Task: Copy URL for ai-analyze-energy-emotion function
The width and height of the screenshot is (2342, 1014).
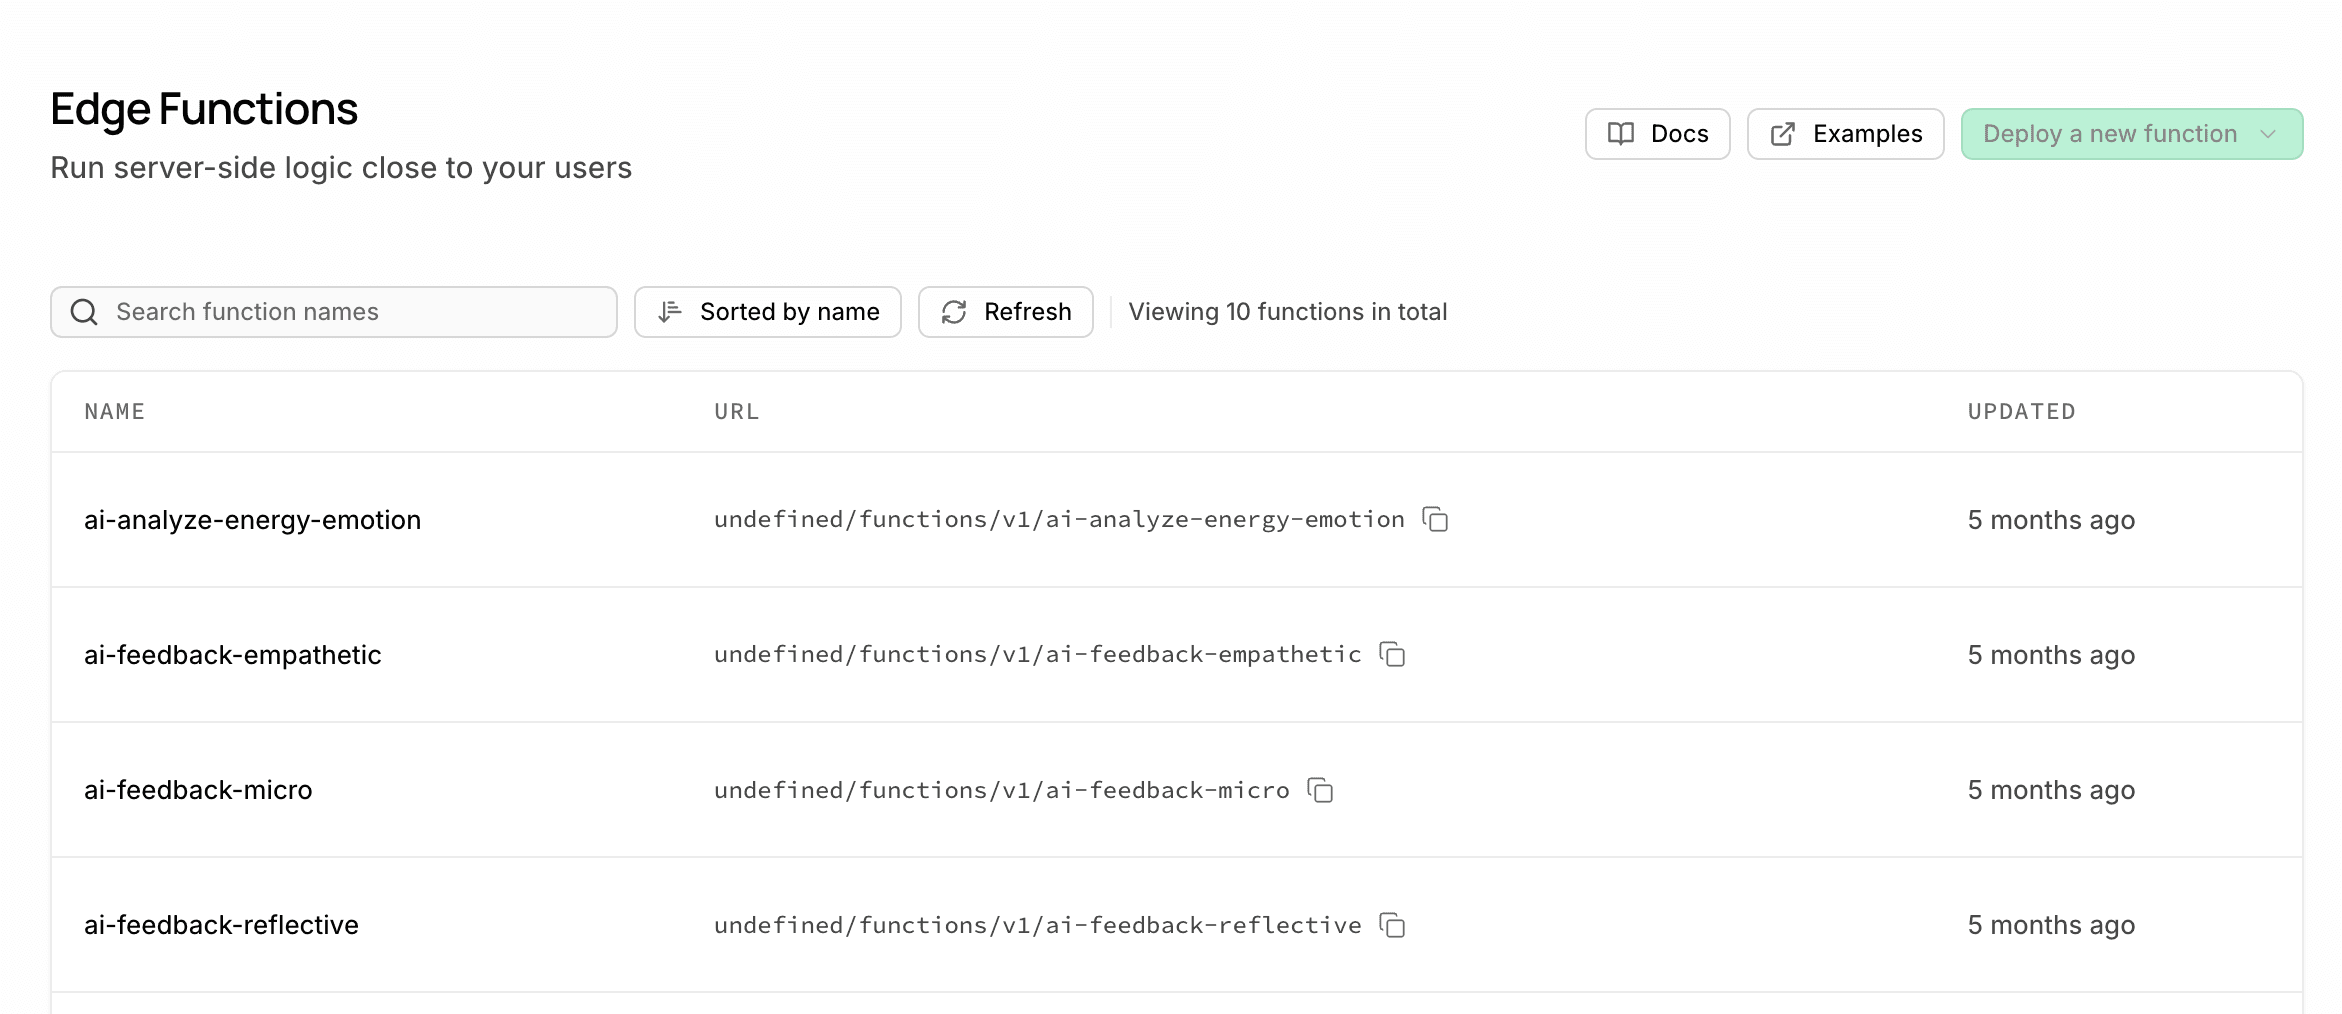Action: tap(1435, 519)
